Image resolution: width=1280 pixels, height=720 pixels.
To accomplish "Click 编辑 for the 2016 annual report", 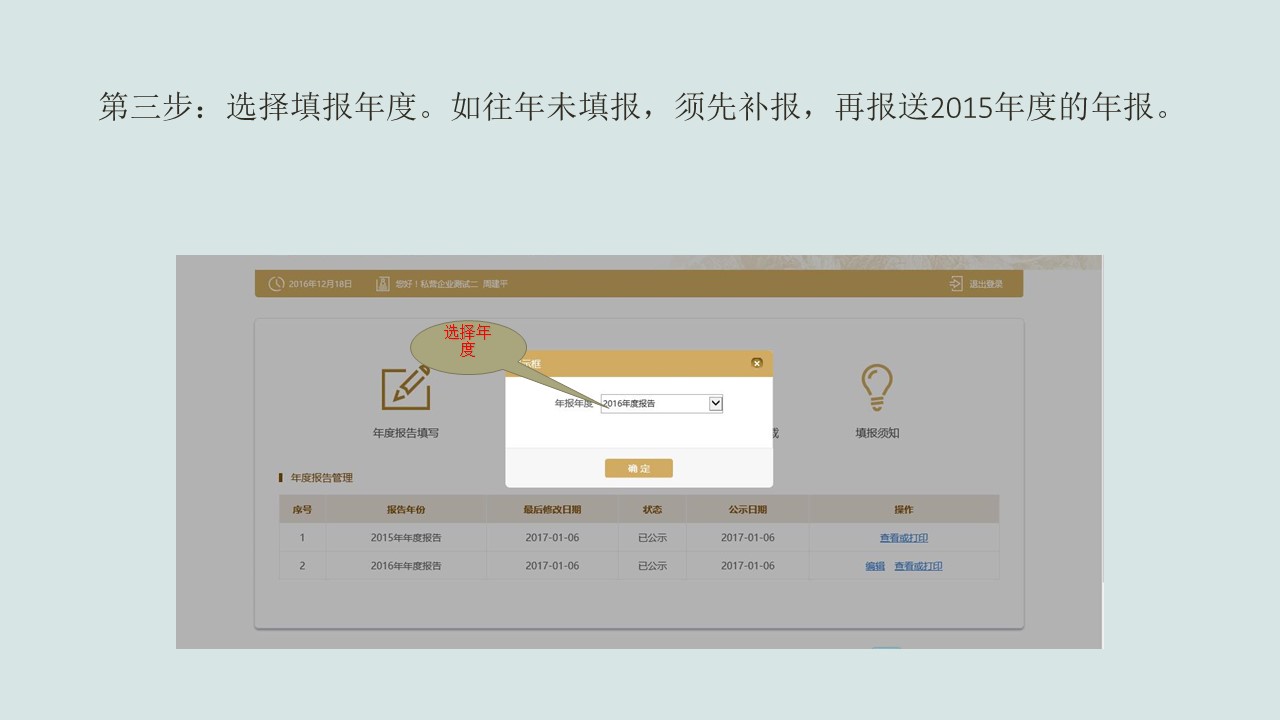I will click(x=875, y=566).
